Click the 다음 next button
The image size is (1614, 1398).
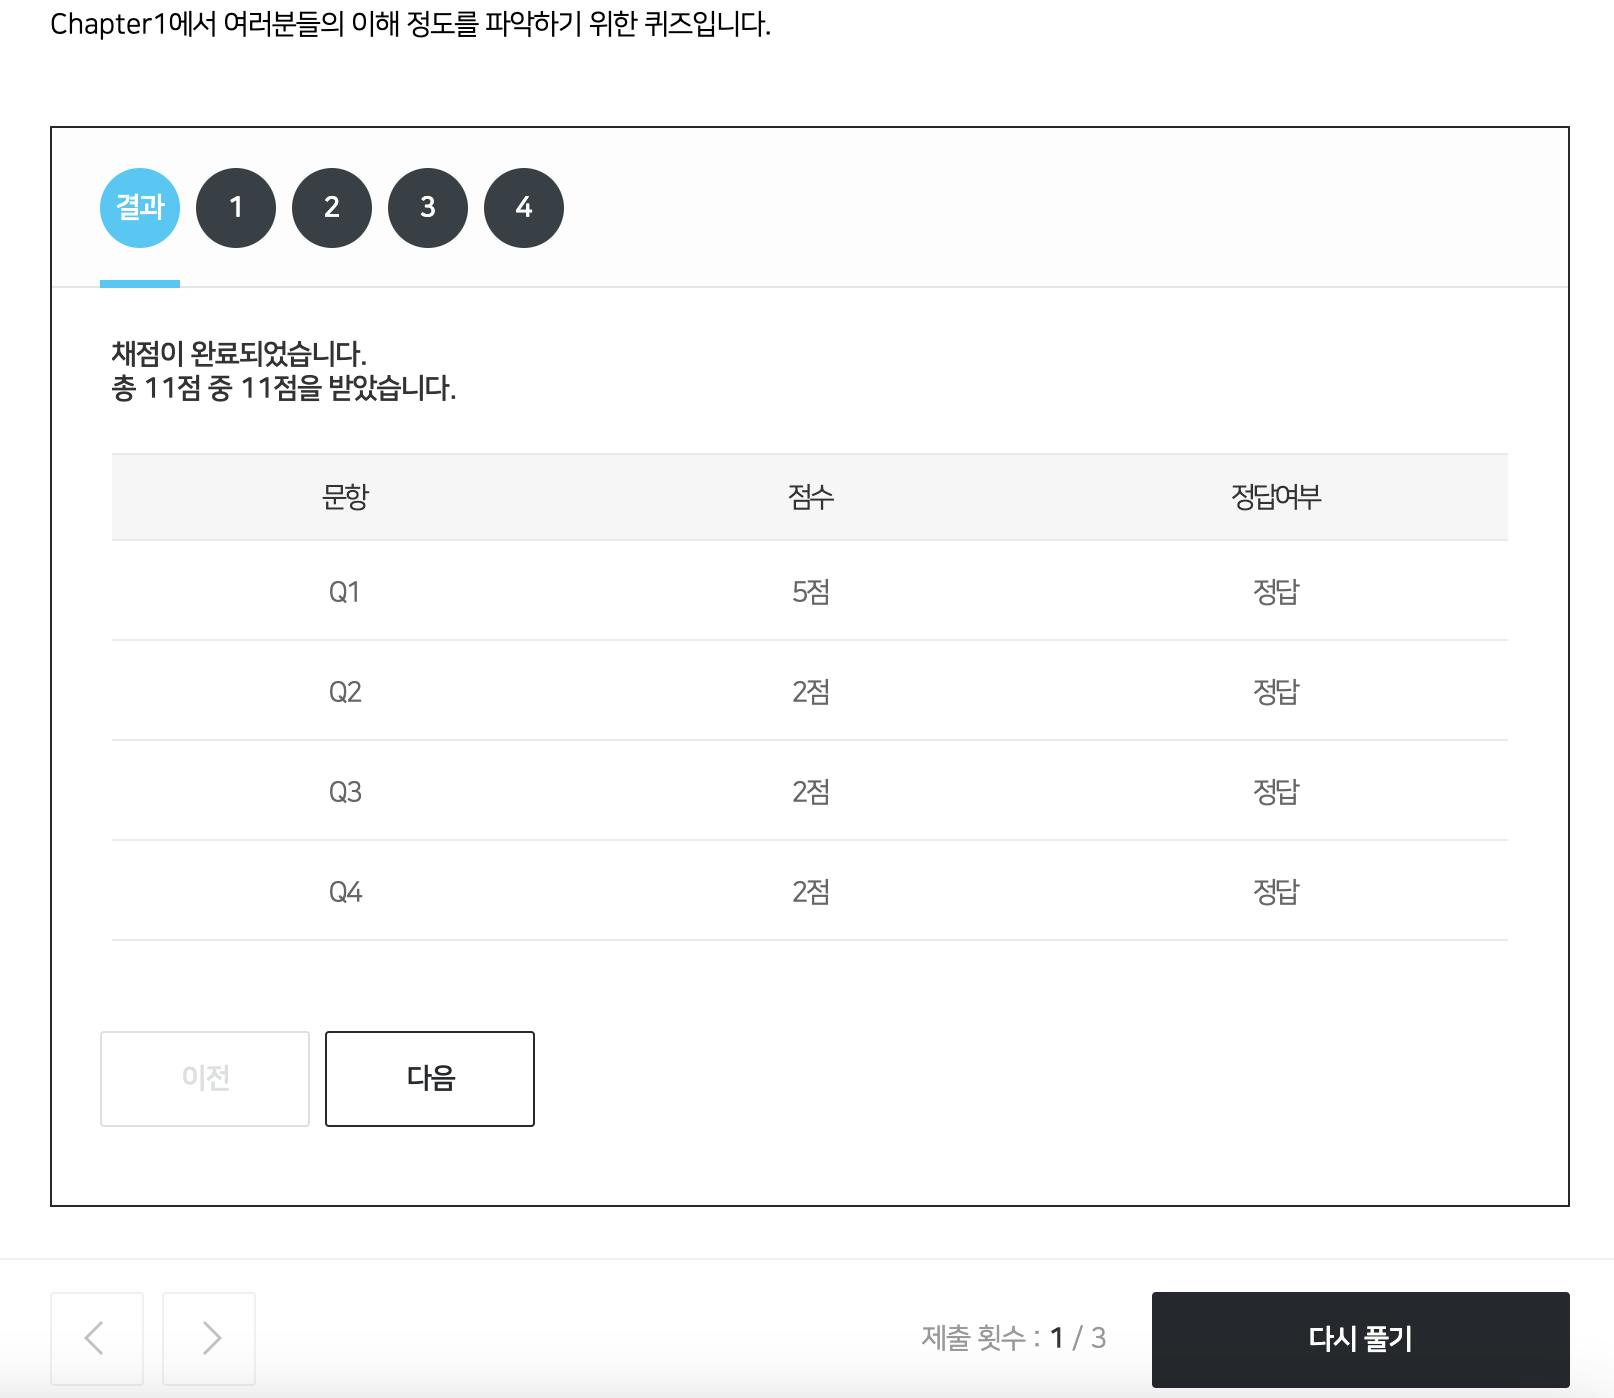(x=430, y=1078)
